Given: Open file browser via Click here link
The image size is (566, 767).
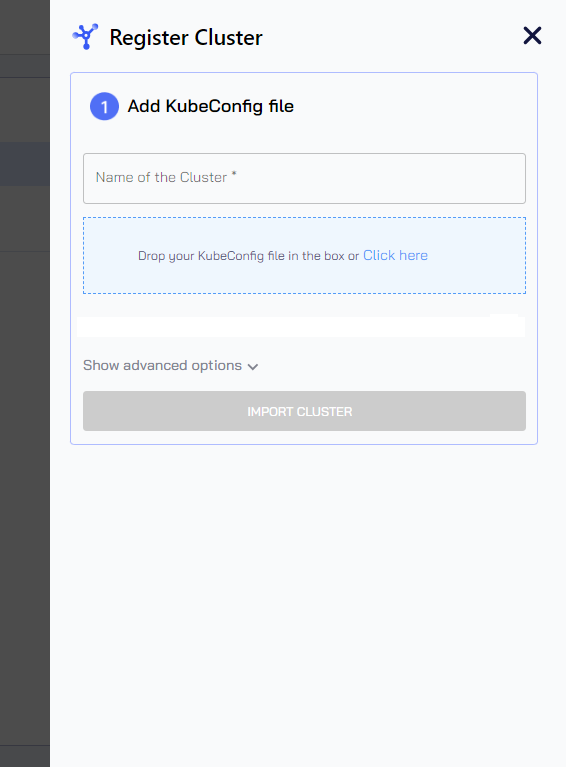Looking at the screenshot, I should click(395, 255).
